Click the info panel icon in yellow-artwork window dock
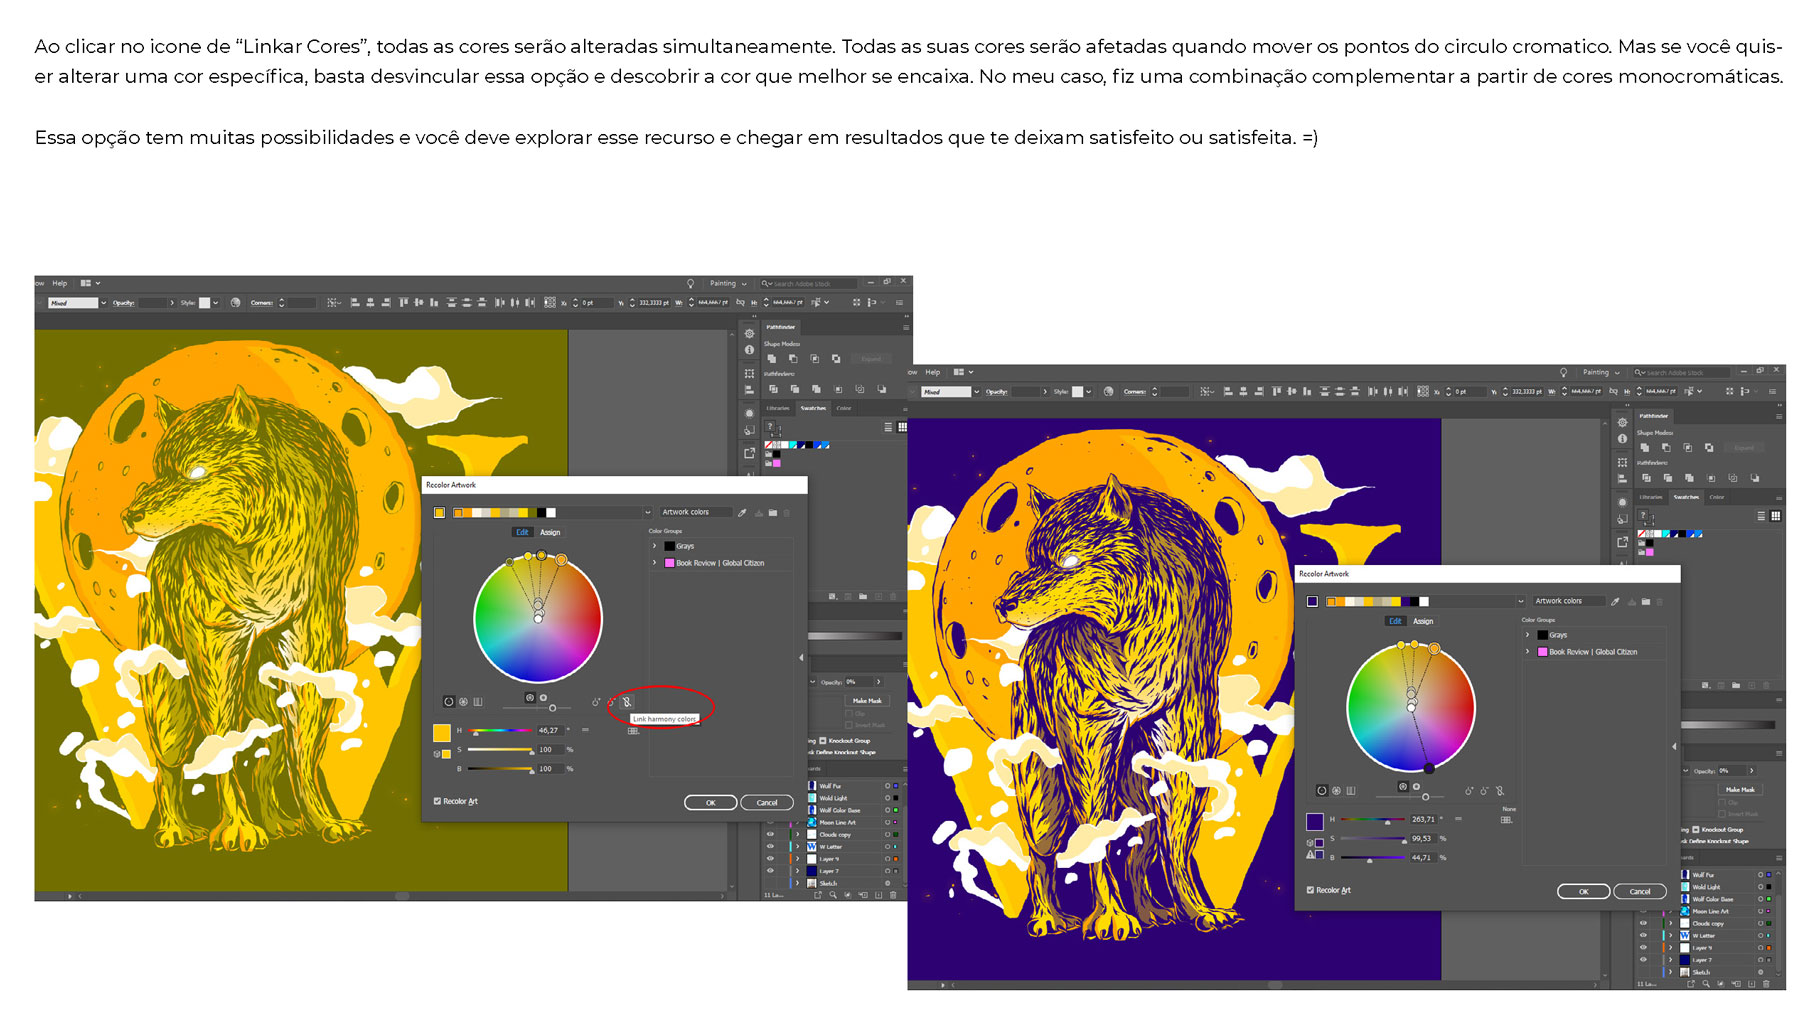 click(x=749, y=350)
